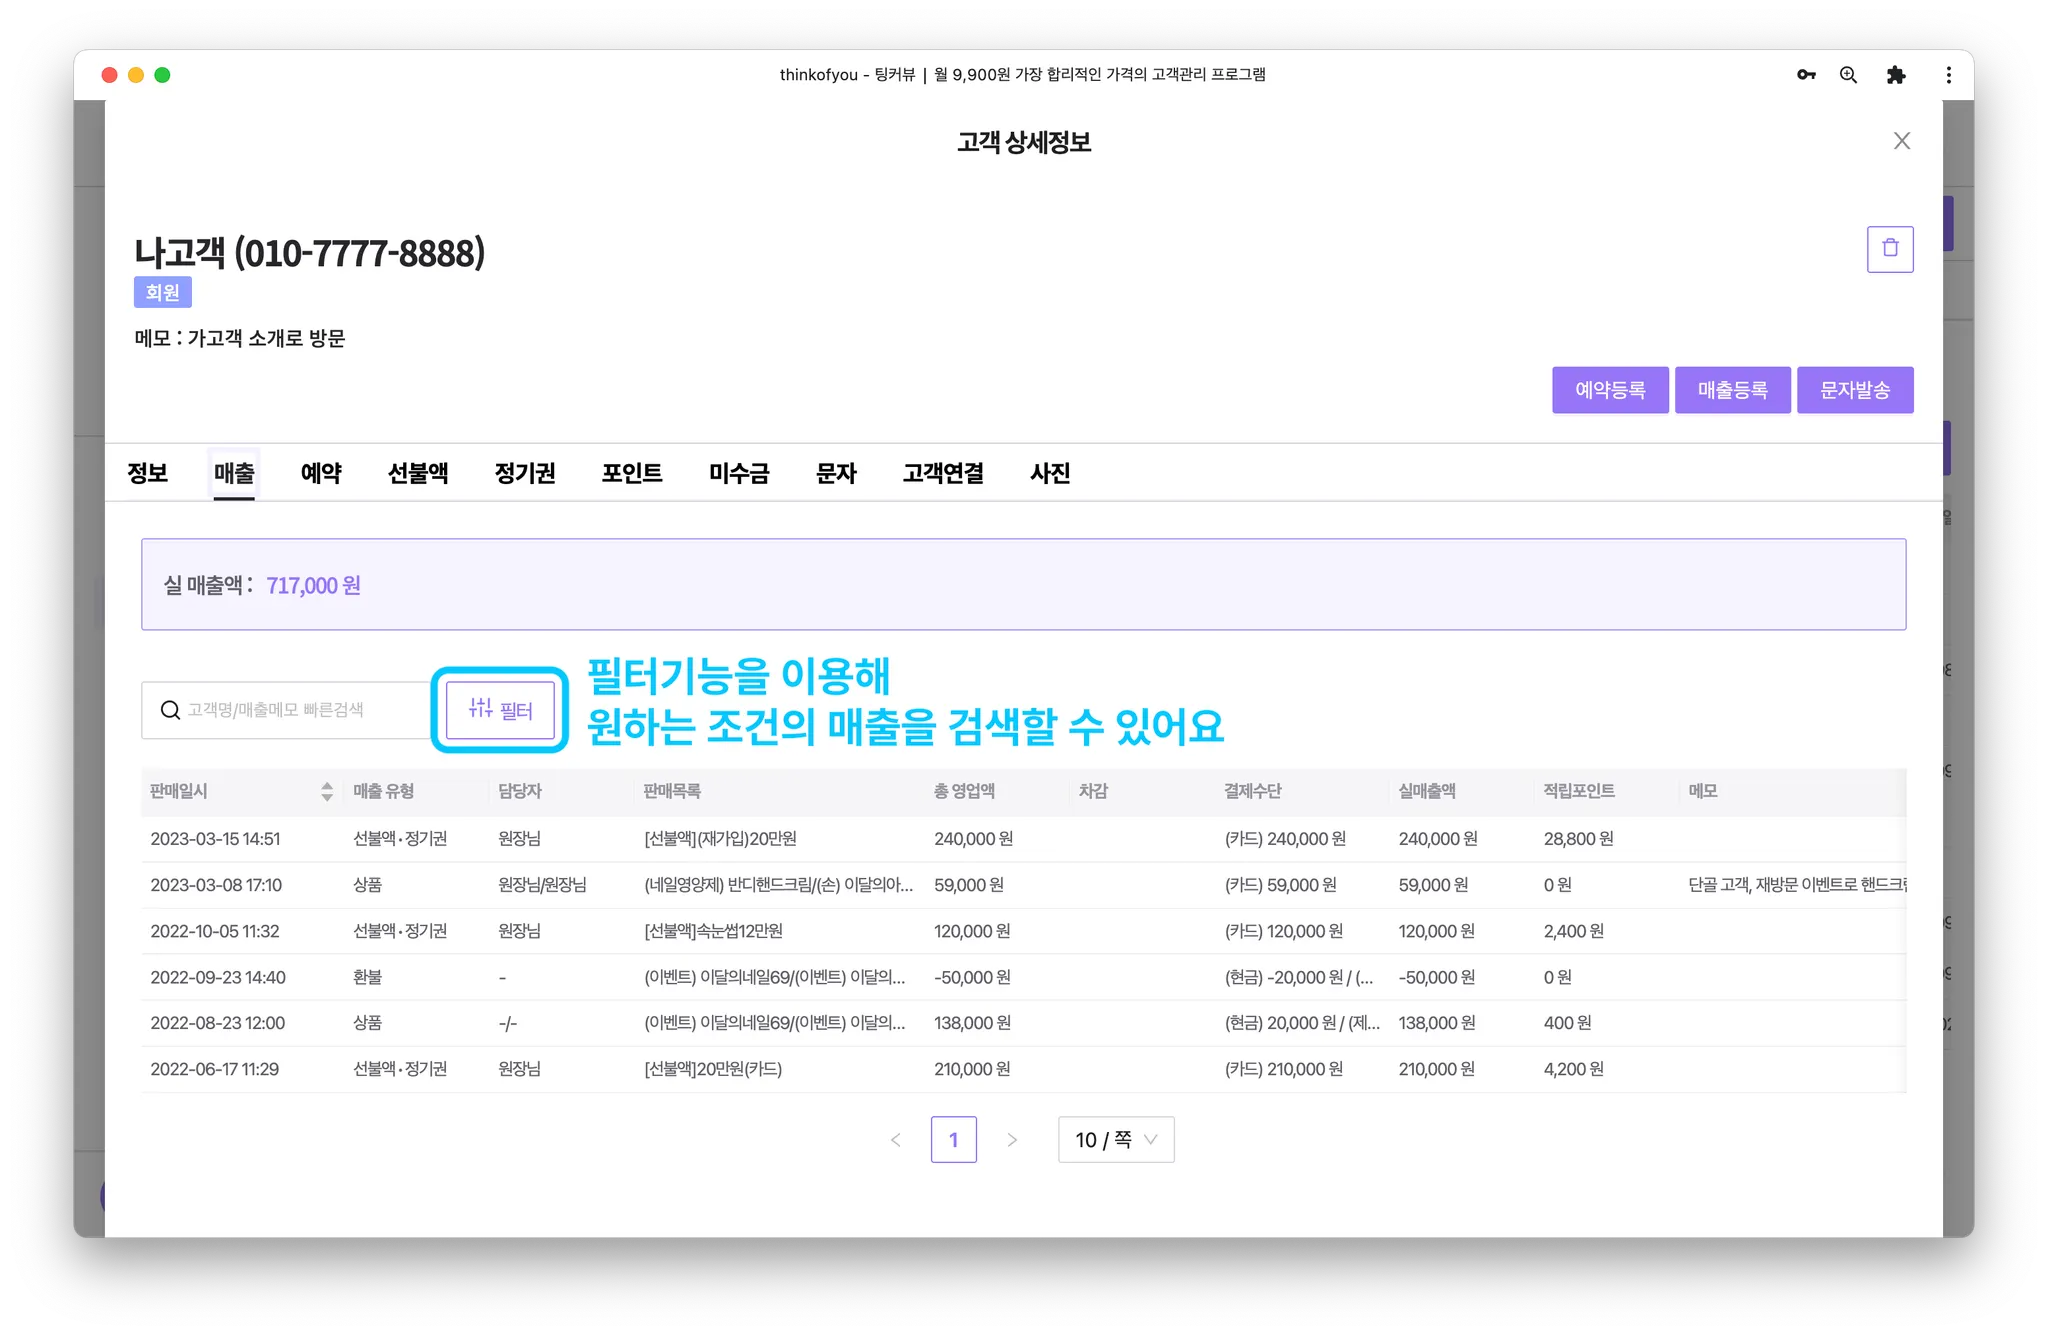
Task: Expand the 10 / 쪽 page size dropdown
Action: point(1115,1140)
